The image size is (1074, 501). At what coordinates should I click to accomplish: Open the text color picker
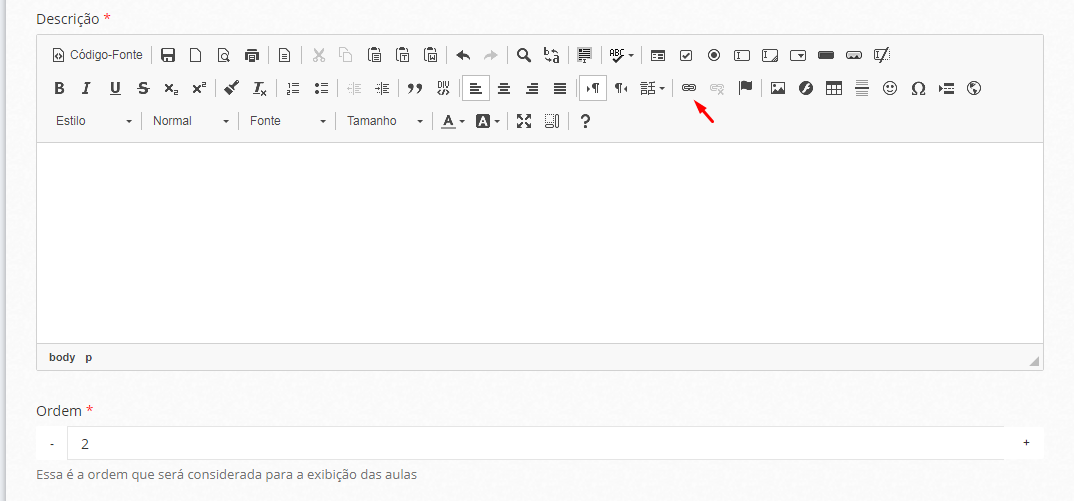453,121
